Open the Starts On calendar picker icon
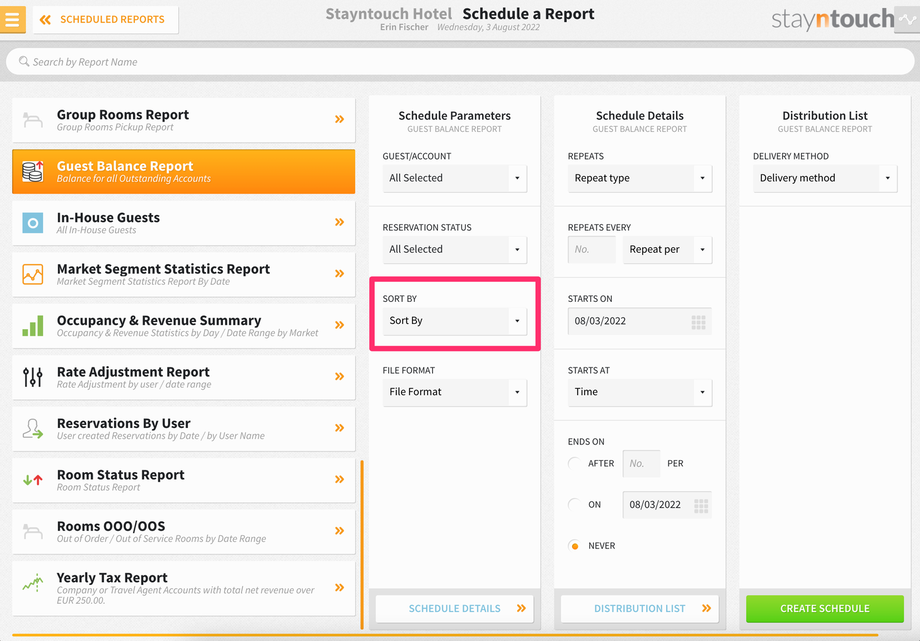920x641 pixels. [698, 322]
